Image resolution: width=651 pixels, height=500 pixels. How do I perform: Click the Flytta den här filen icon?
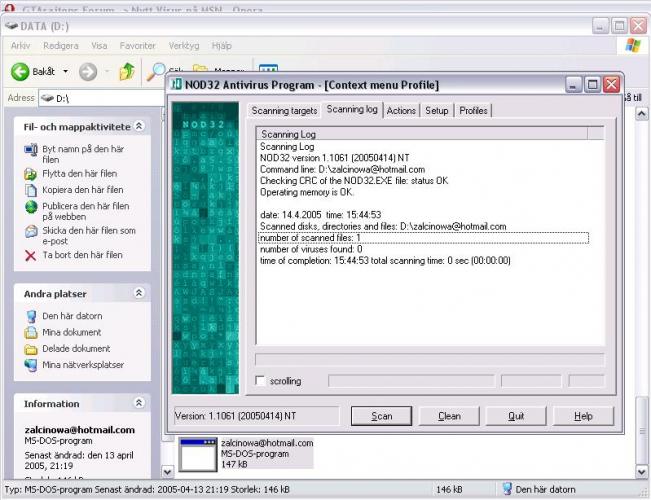click(31, 173)
